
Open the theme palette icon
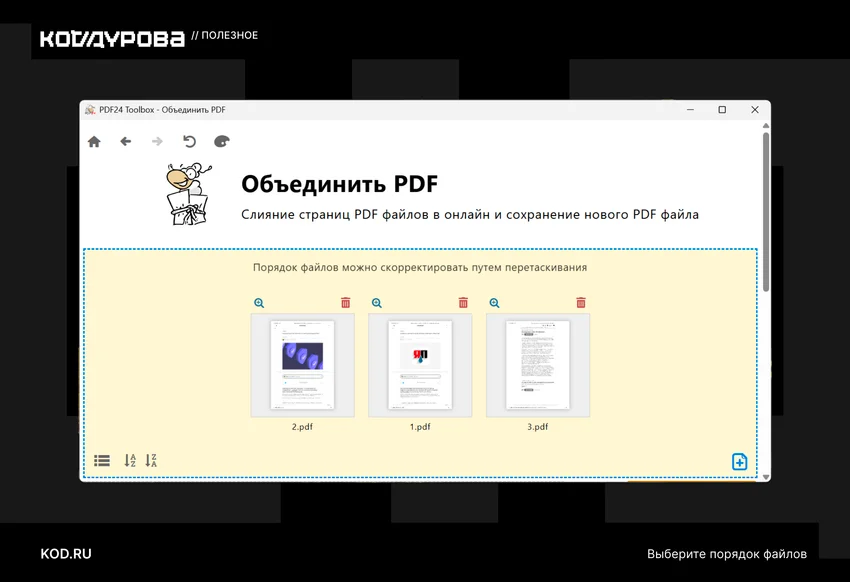click(222, 141)
